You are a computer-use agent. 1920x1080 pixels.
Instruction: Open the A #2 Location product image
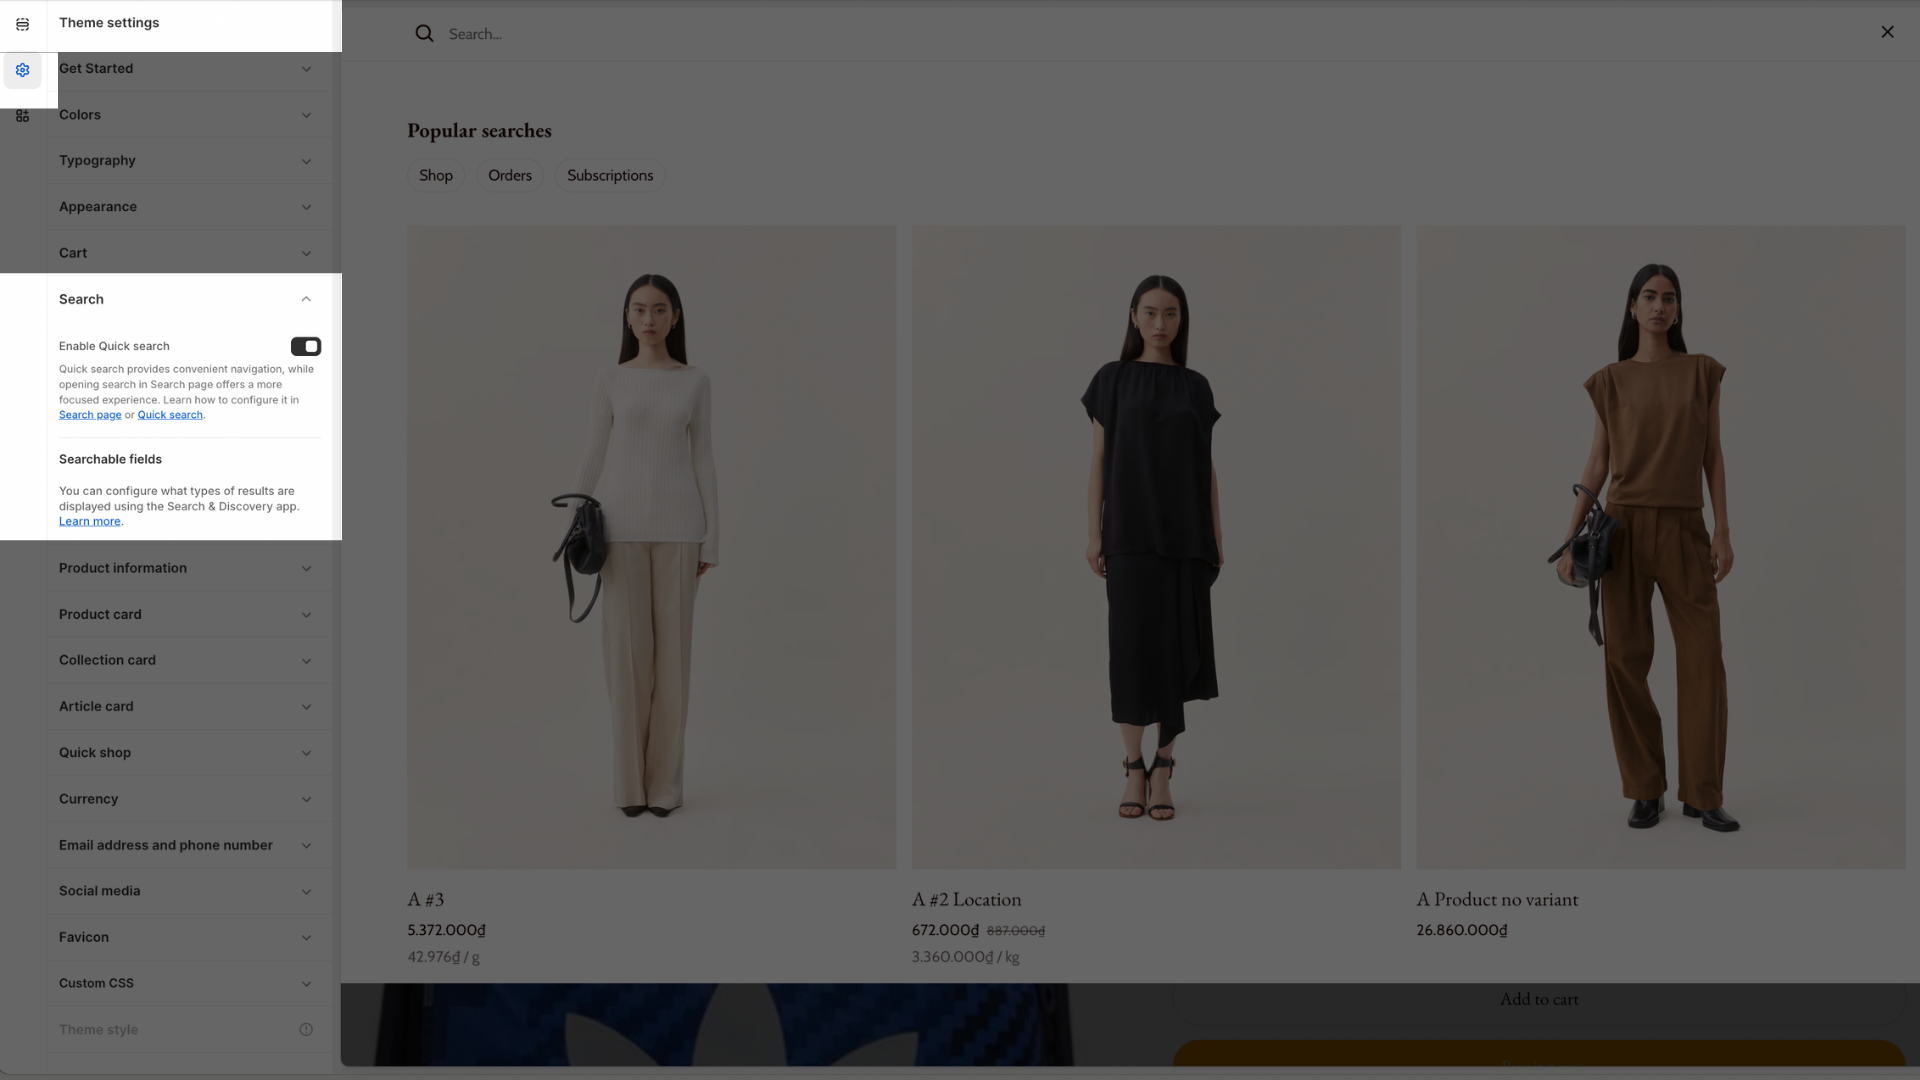point(1155,546)
